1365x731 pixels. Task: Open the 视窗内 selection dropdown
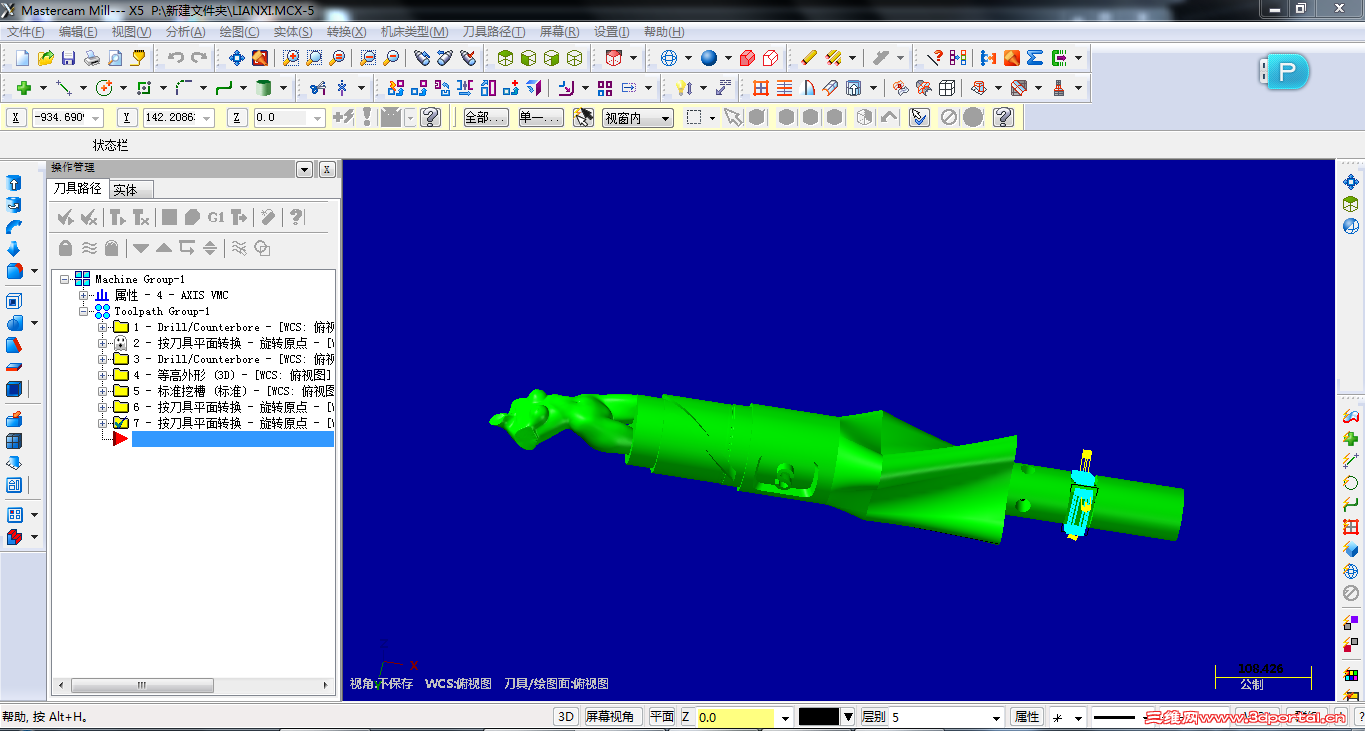pos(638,118)
